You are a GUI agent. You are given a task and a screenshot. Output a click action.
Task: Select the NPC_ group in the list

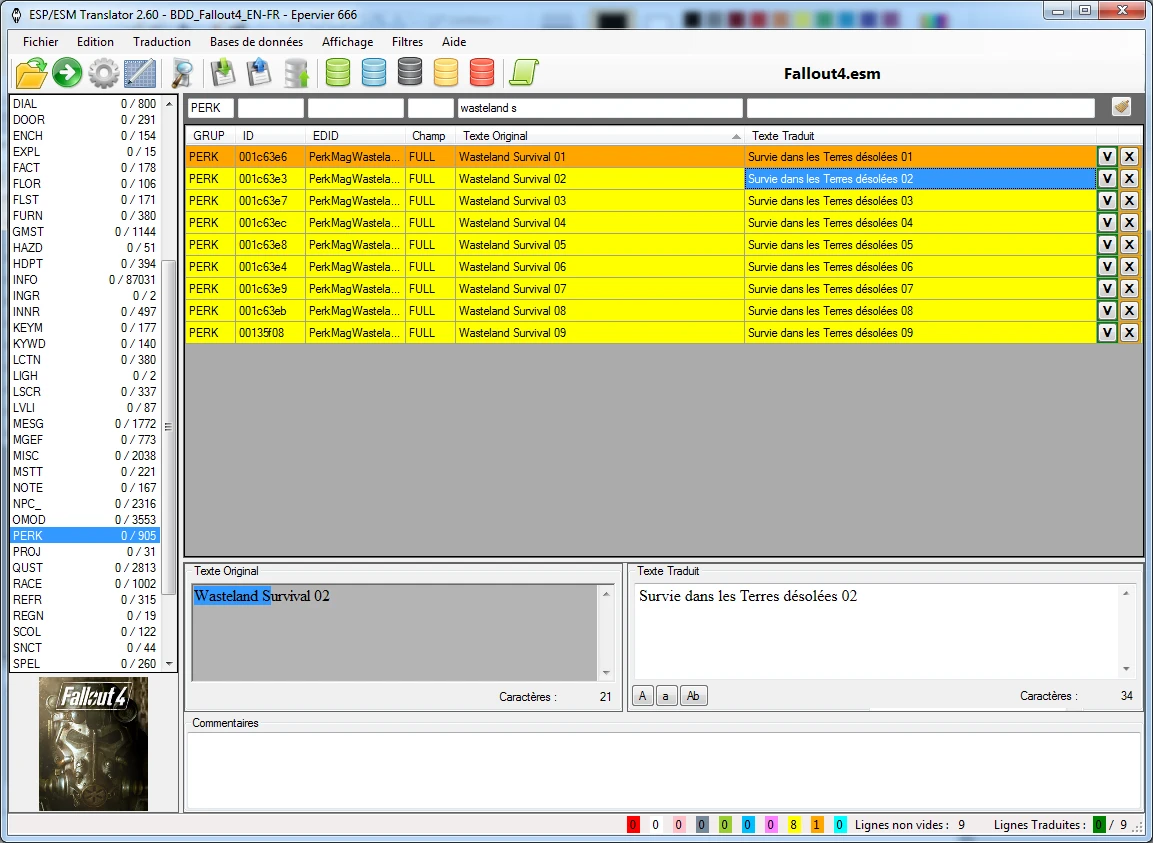[x=85, y=504]
